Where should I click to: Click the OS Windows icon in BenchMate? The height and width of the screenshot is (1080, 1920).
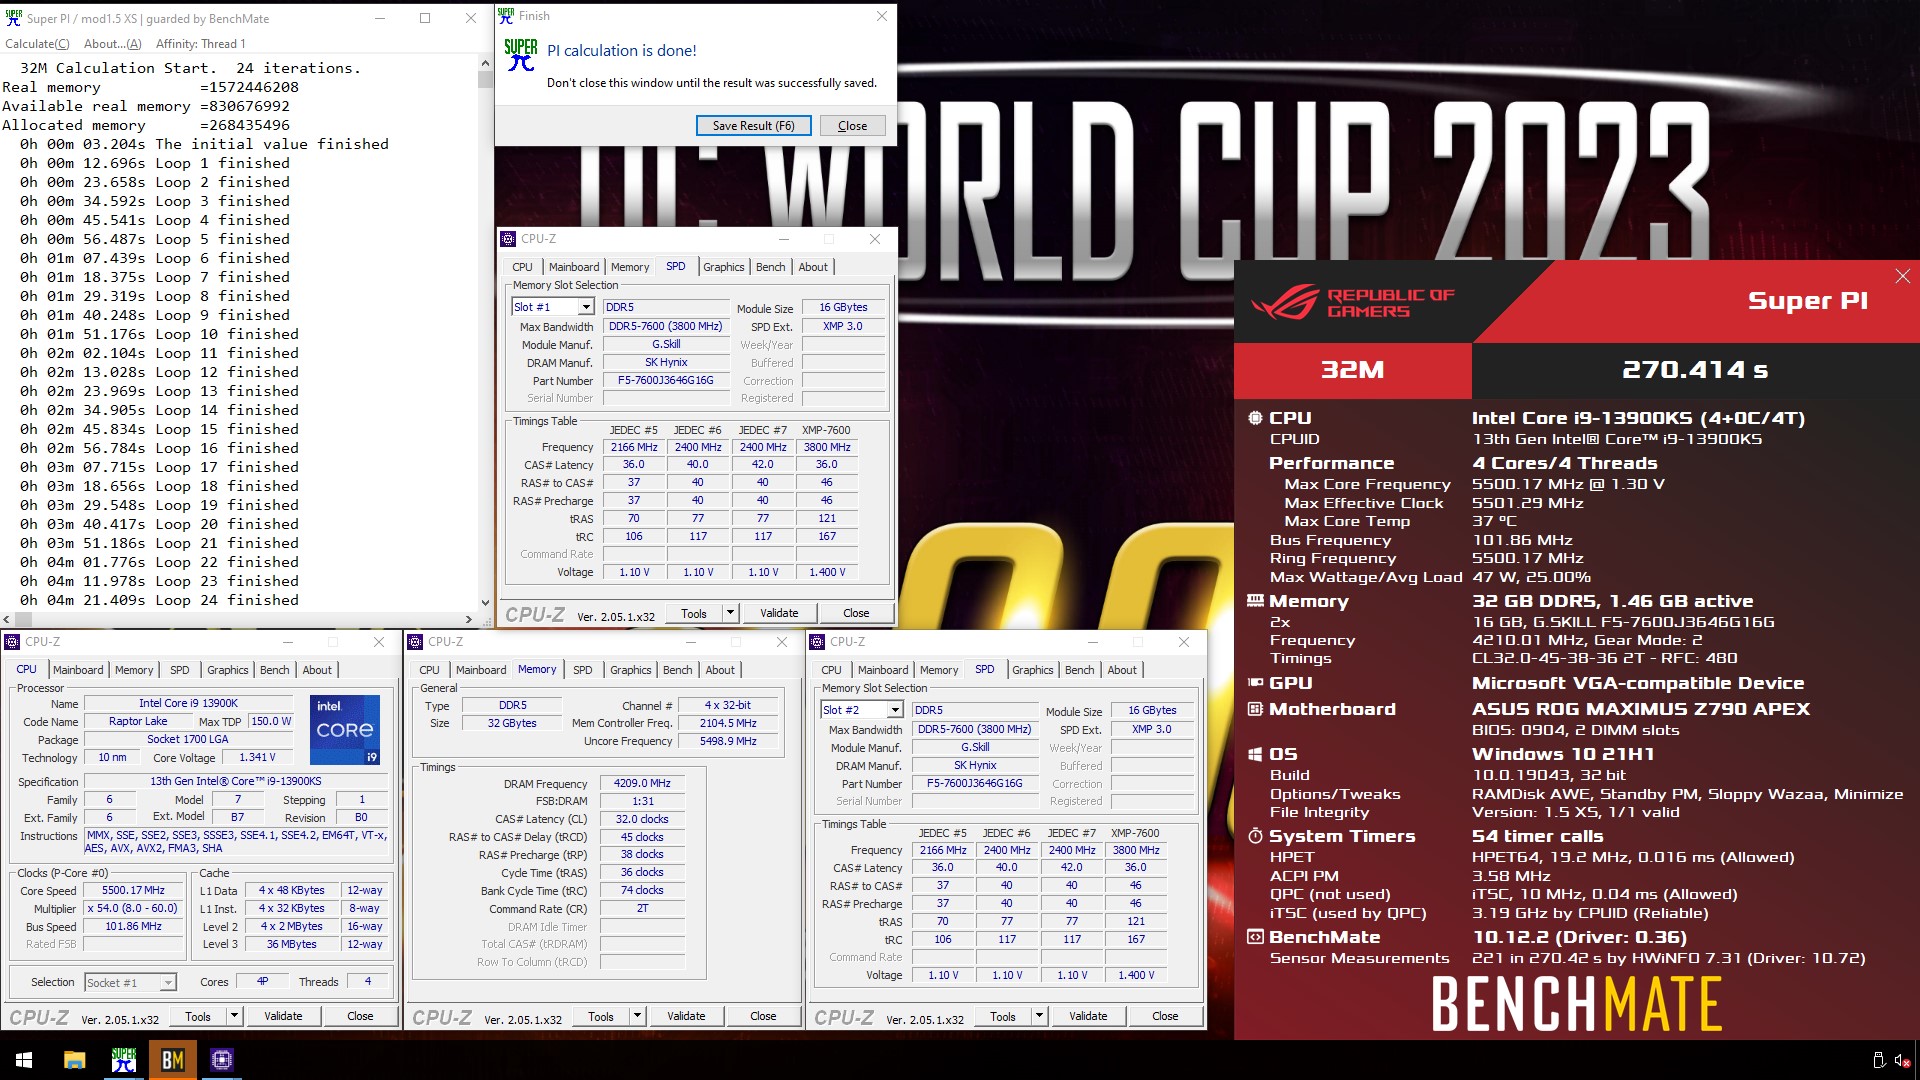pyautogui.click(x=1255, y=754)
